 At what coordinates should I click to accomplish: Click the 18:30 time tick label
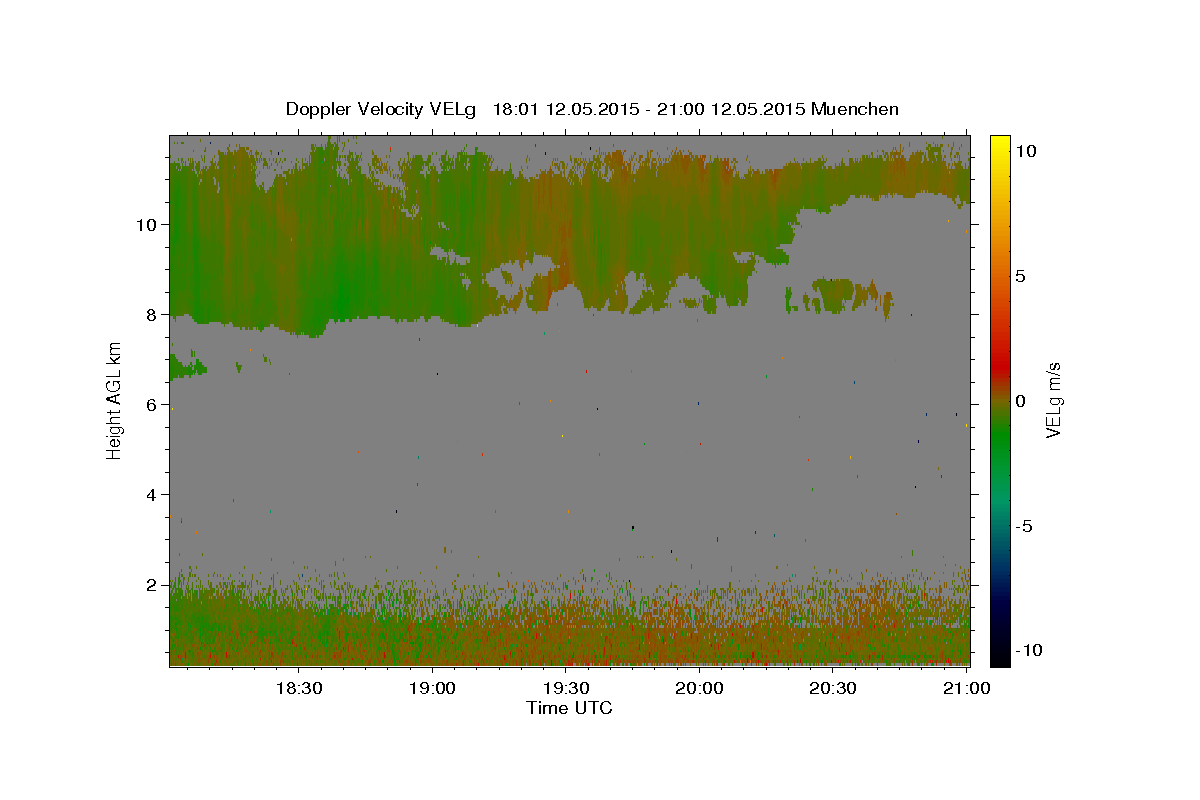point(298,688)
